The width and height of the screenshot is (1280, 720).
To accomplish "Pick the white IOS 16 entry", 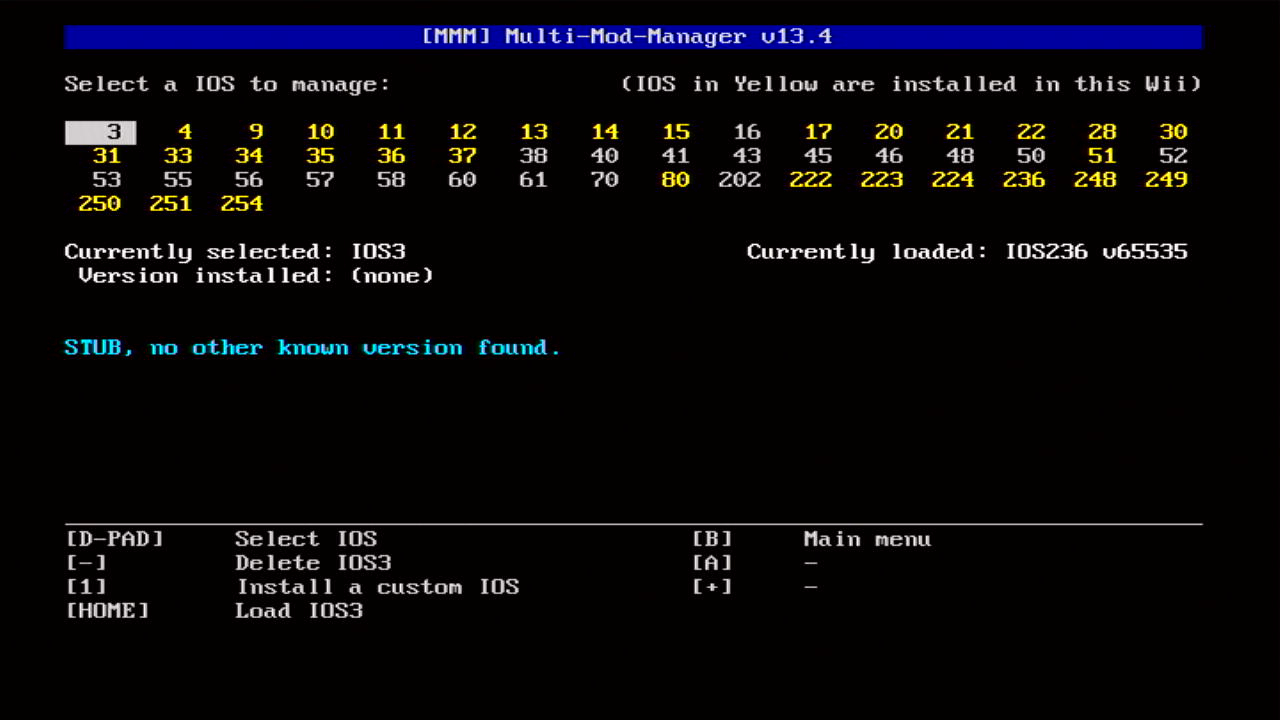I will pyautogui.click(x=747, y=132).
